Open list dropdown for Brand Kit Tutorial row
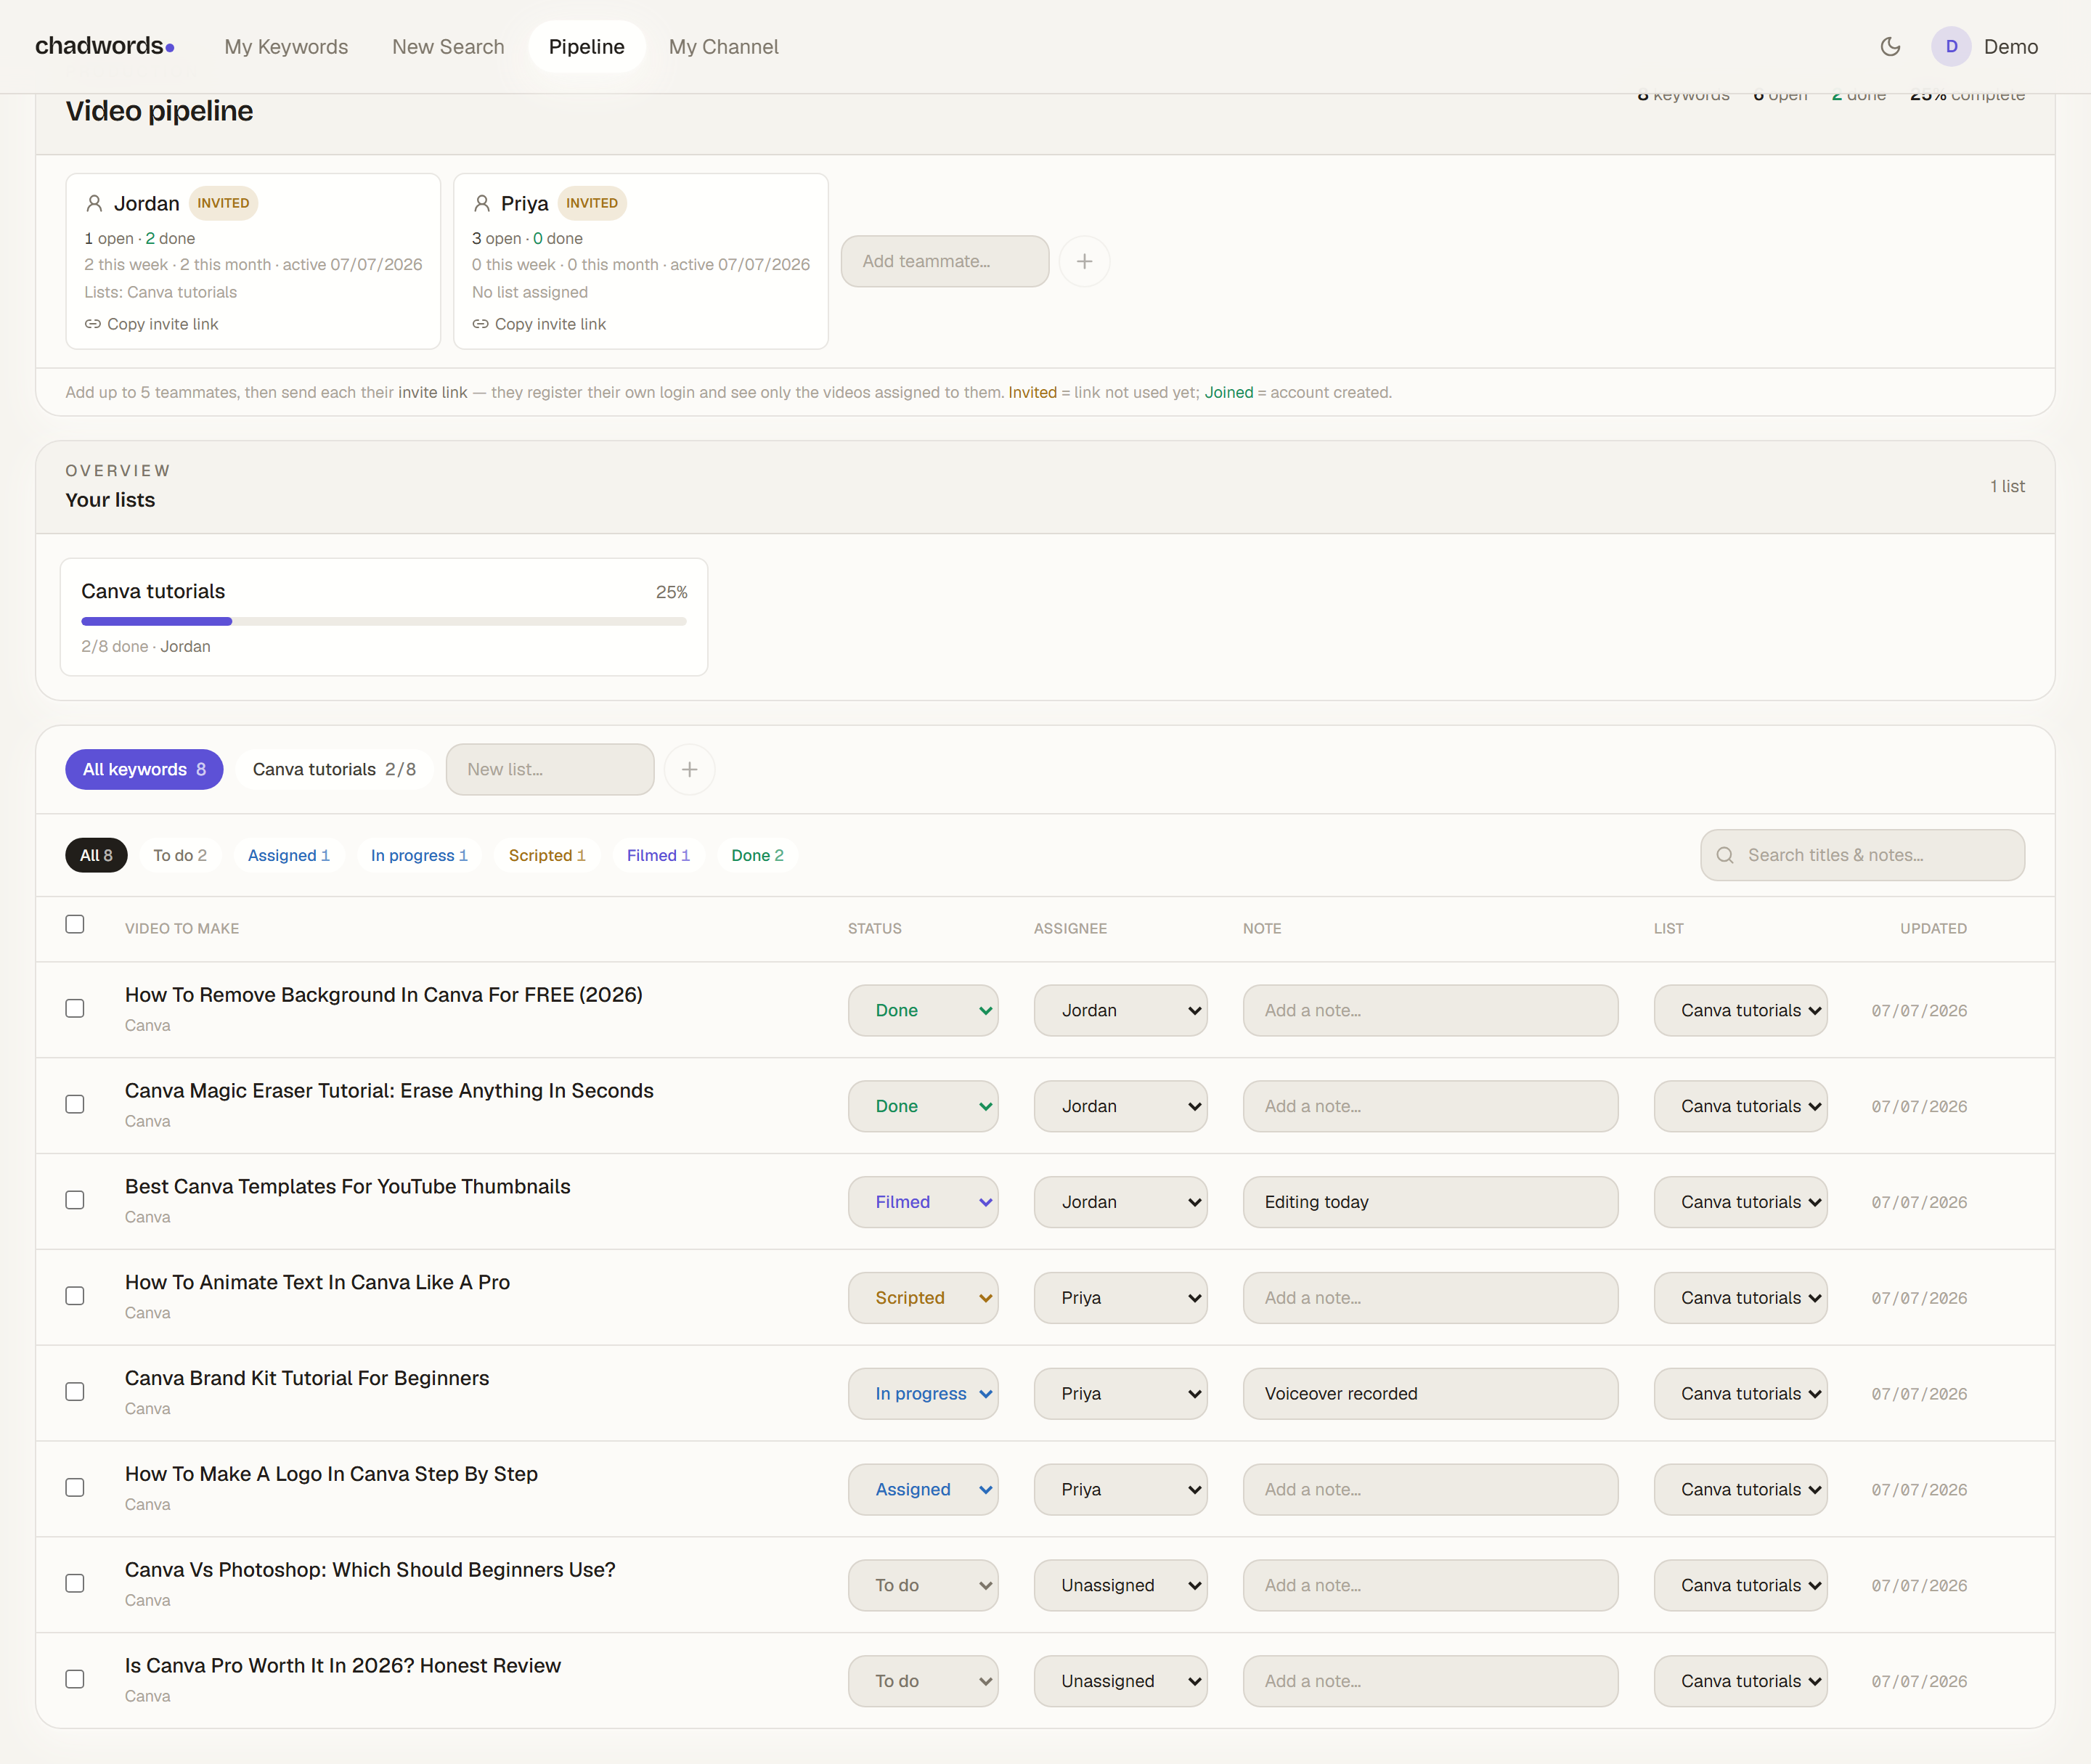This screenshot has height=1764, width=2091. 1740,1394
